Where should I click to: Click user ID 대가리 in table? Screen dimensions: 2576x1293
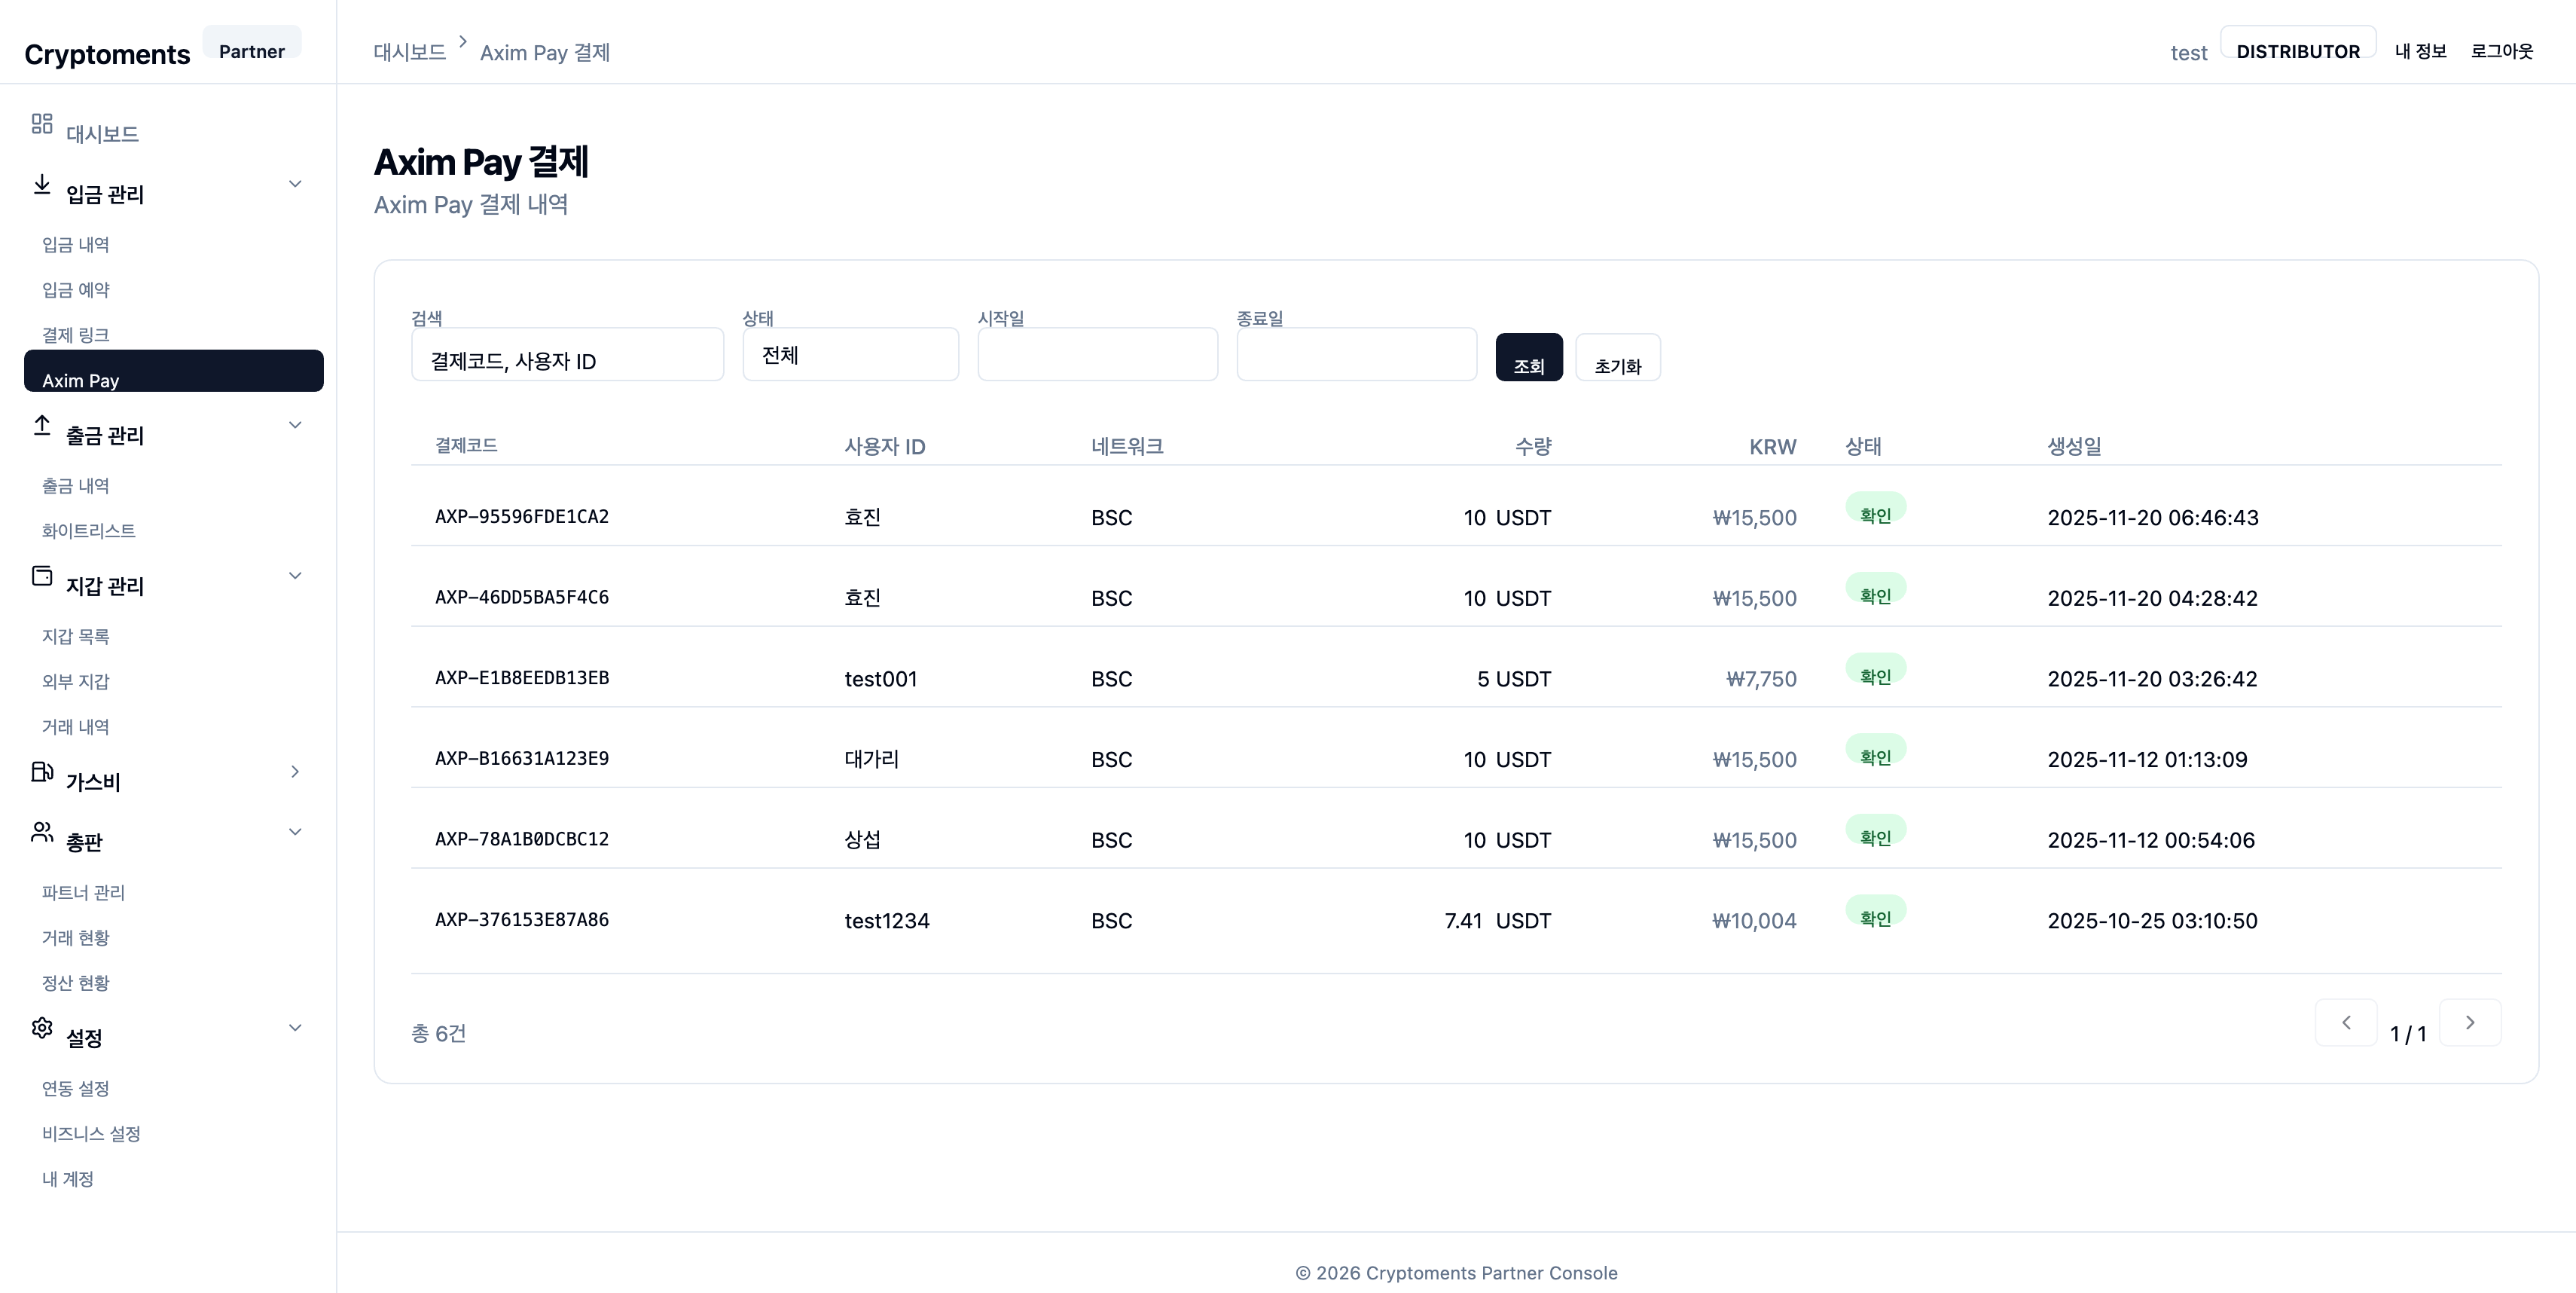tap(872, 760)
